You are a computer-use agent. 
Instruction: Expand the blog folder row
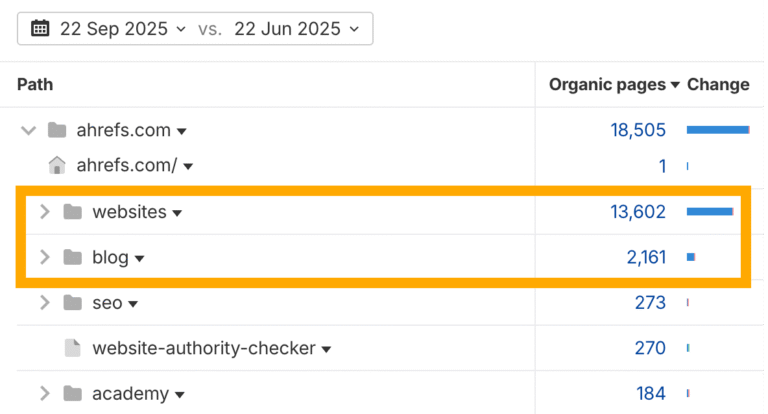[44, 257]
